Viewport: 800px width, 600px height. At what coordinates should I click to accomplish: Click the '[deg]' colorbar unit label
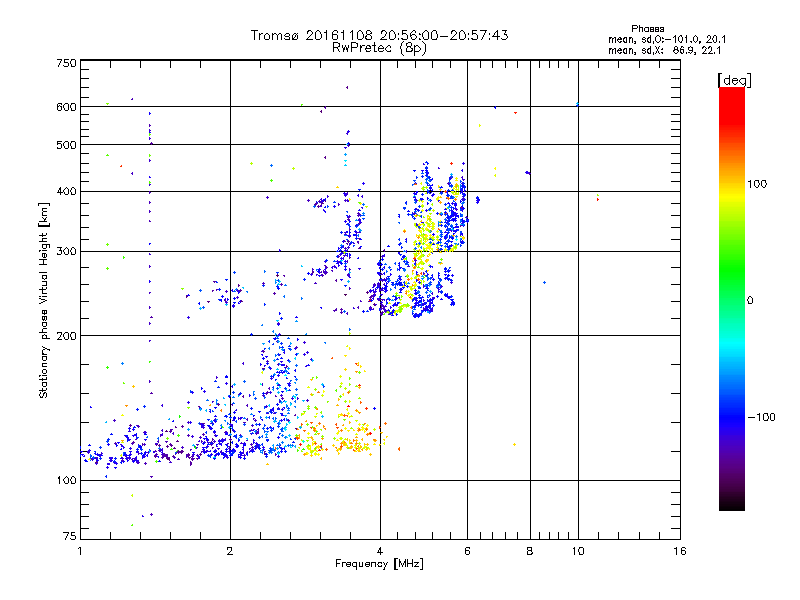pos(734,80)
